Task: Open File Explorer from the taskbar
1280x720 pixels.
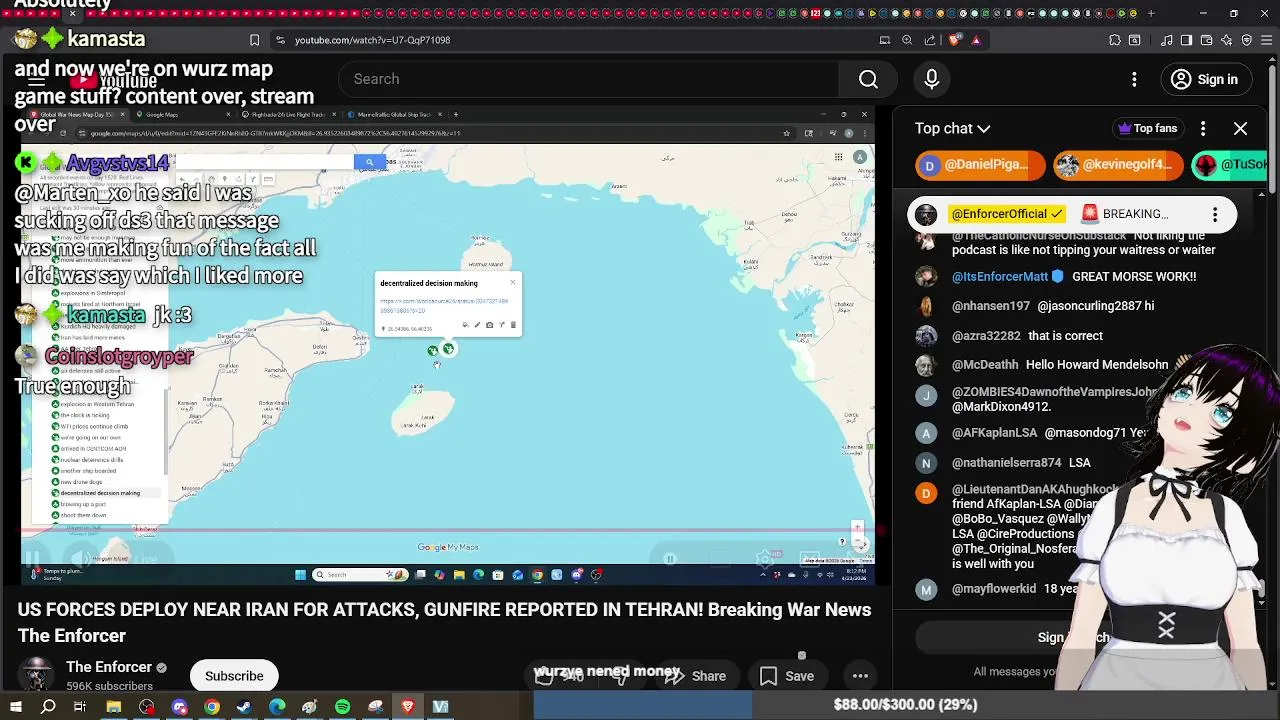Action: click(114, 707)
